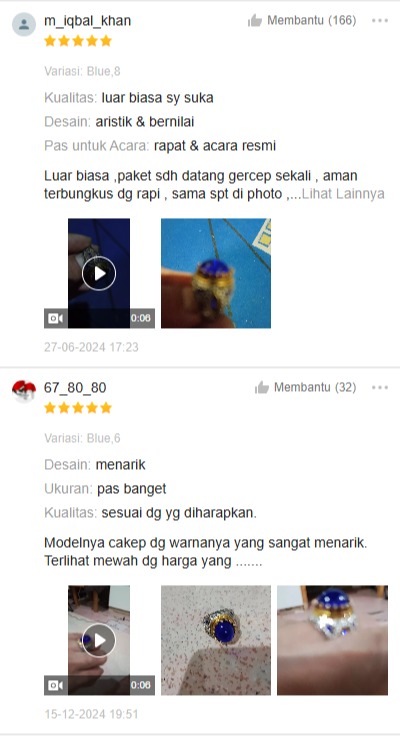Open three-dot menu for m_iqbal_khan's review

pos(380,21)
